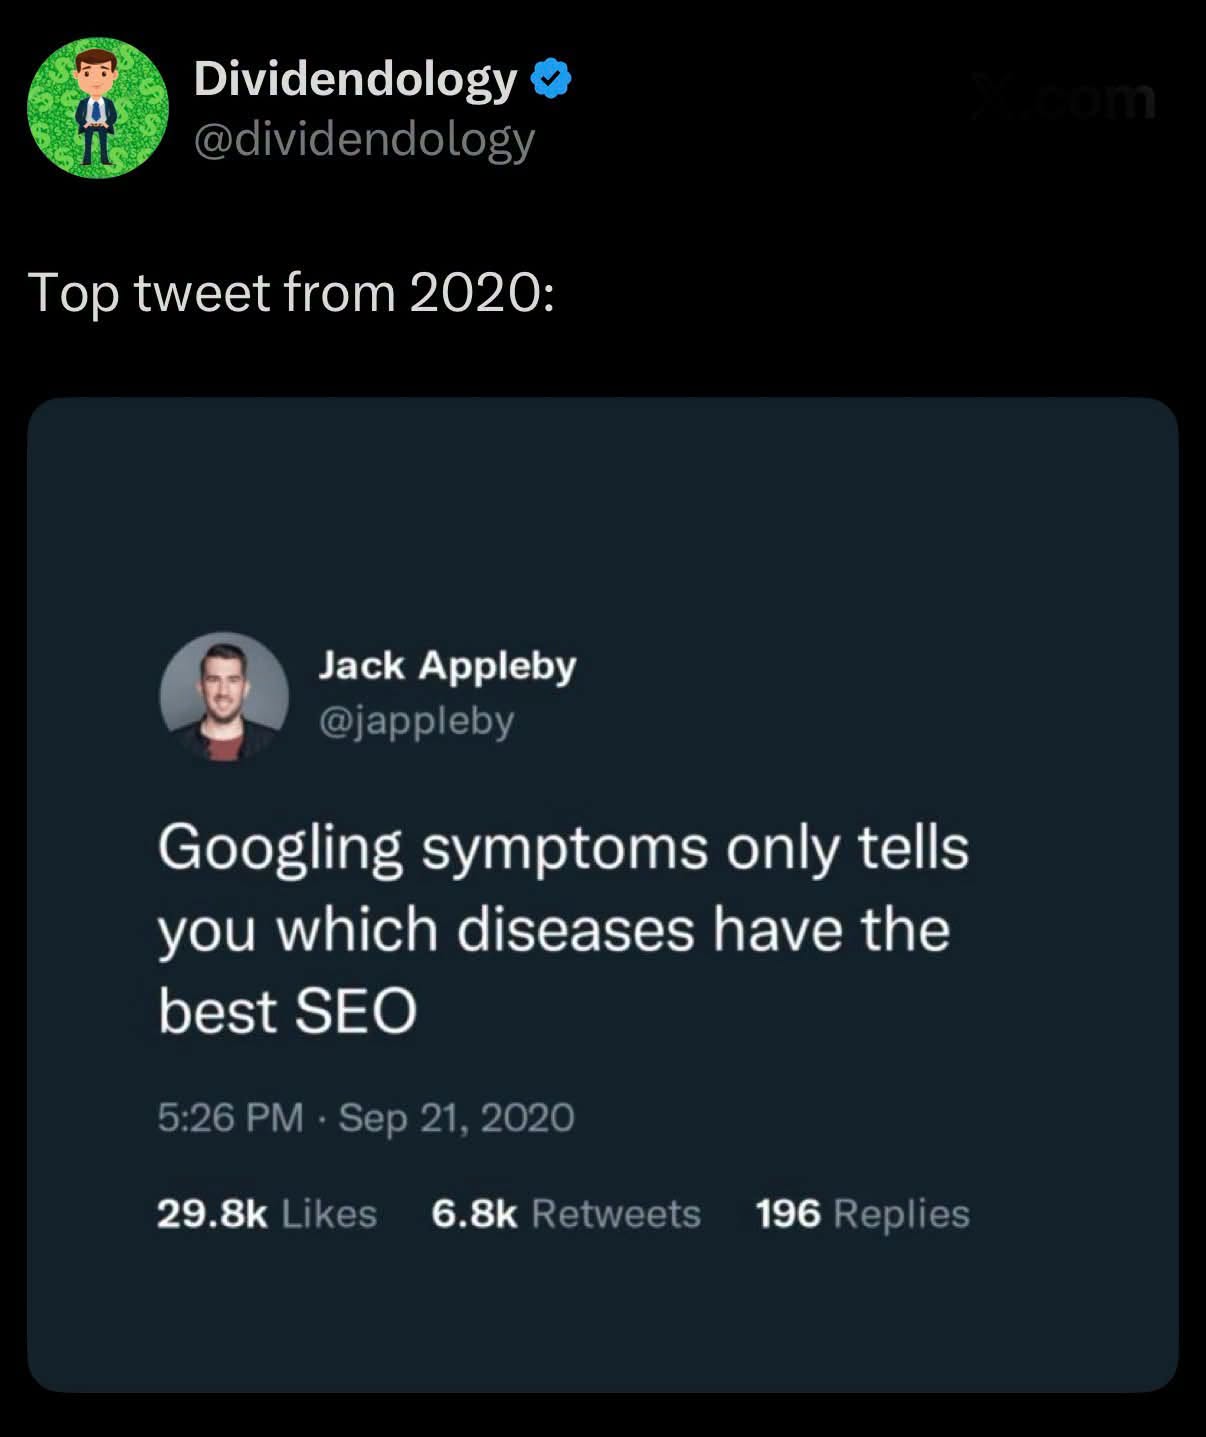Open Jack Appleby's profile photo
This screenshot has height=1437, width=1206.
(224, 696)
